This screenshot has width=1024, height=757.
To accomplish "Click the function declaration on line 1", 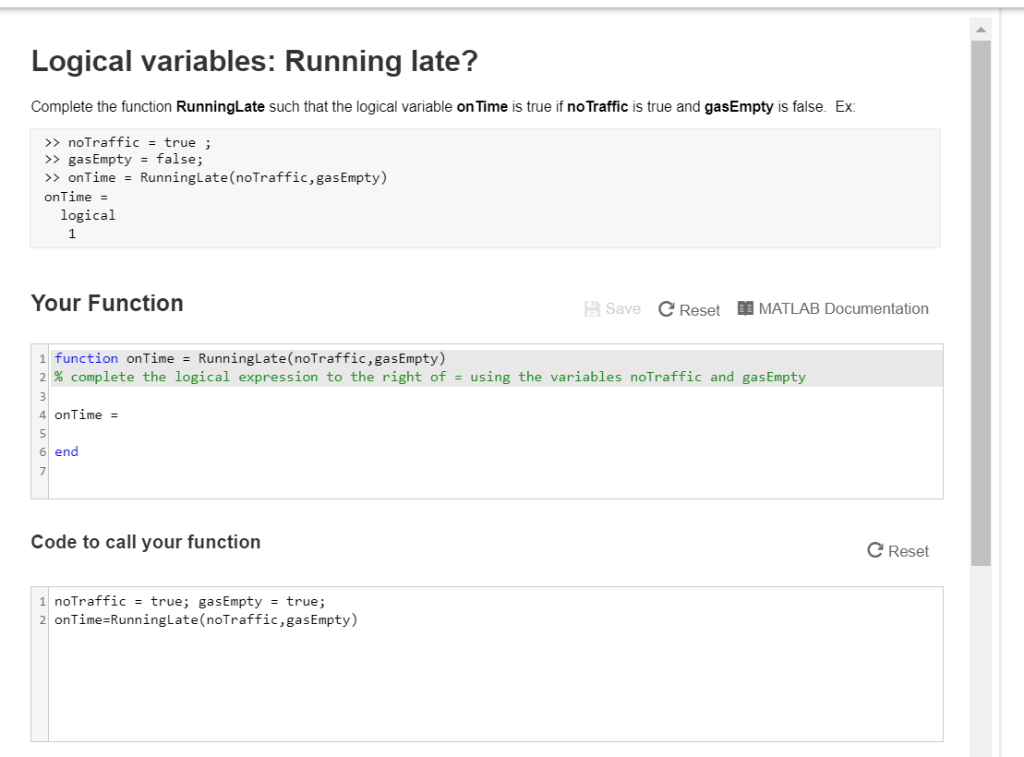I will pyautogui.click(x=250, y=358).
